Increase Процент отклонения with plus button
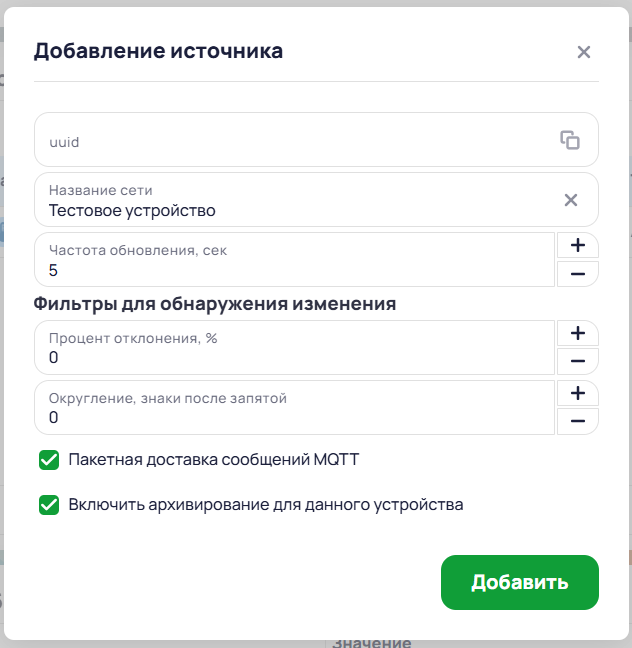 (578, 333)
